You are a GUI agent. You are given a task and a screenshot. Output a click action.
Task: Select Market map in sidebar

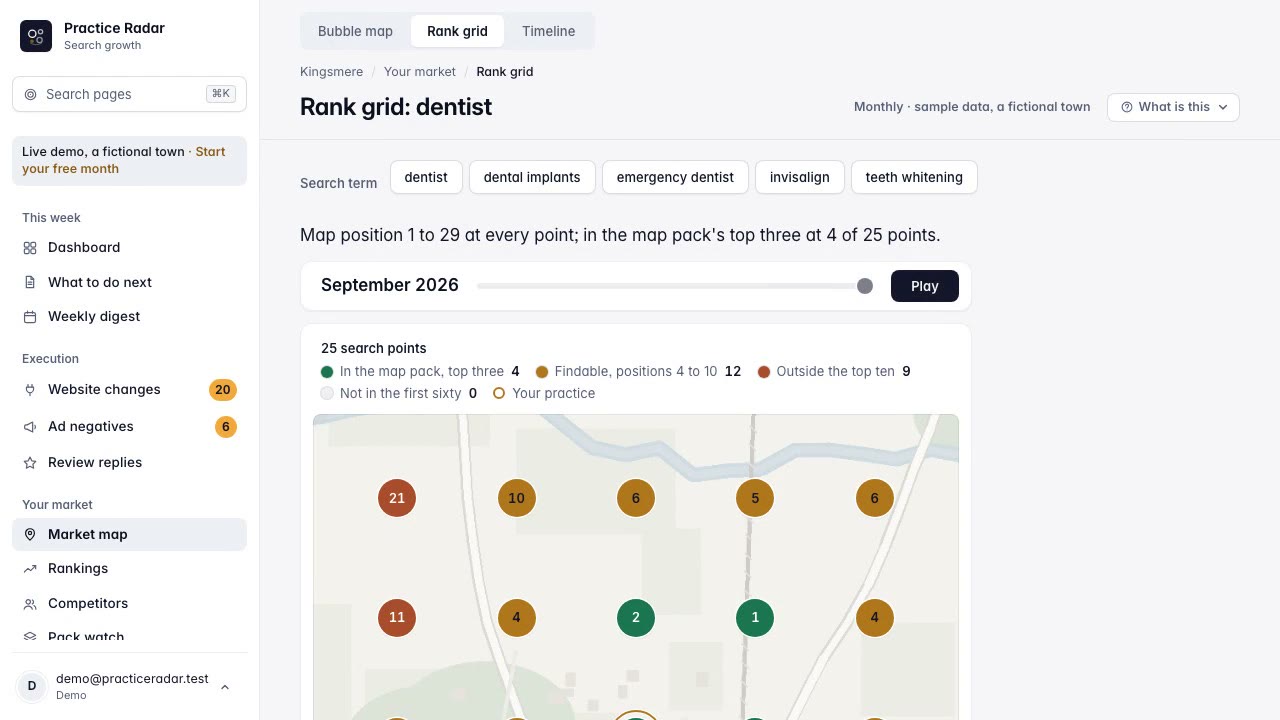point(129,534)
